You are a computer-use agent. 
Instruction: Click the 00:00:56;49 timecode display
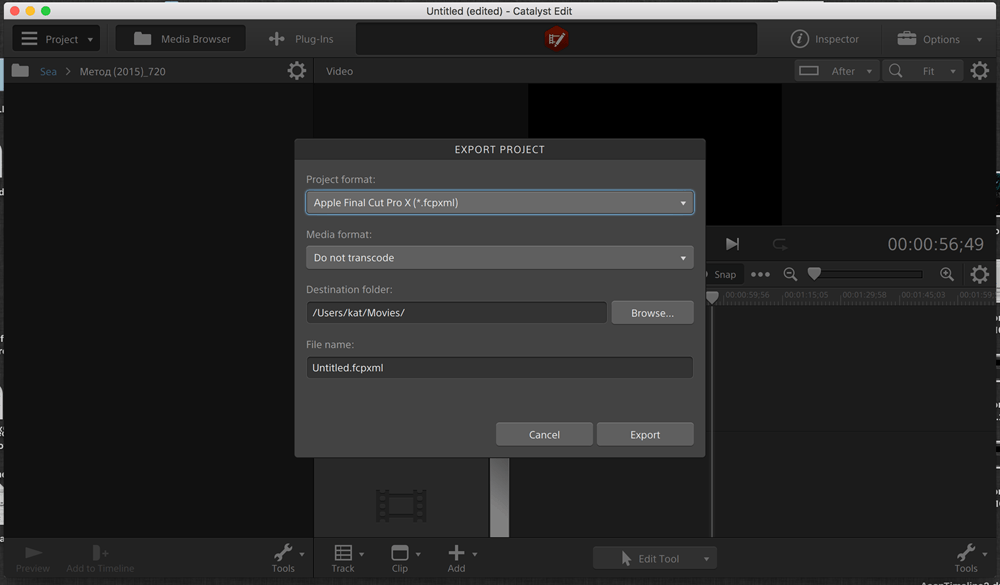[x=935, y=244]
